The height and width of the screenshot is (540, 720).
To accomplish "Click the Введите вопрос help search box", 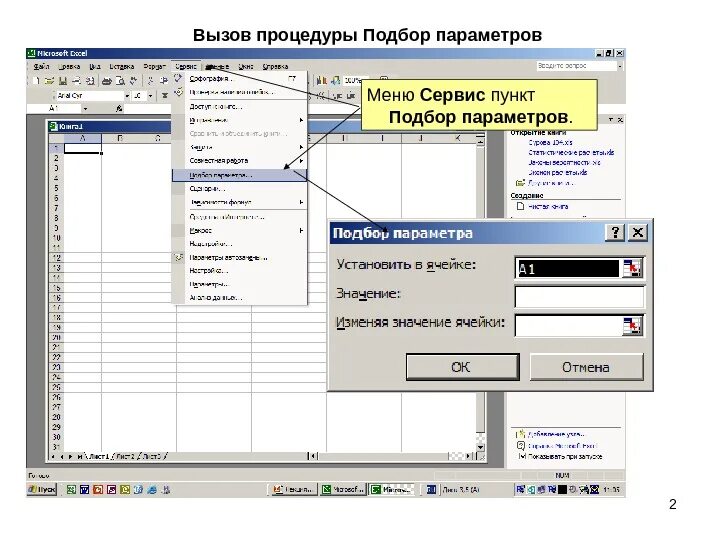I will [x=576, y=66].
